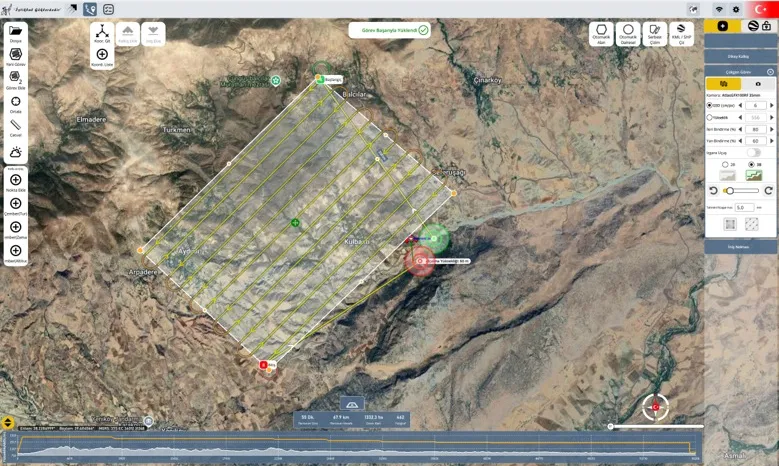Click the padlock icon in right panel
Viewport: 779px width, 466px height.
(x=767, y=26)
